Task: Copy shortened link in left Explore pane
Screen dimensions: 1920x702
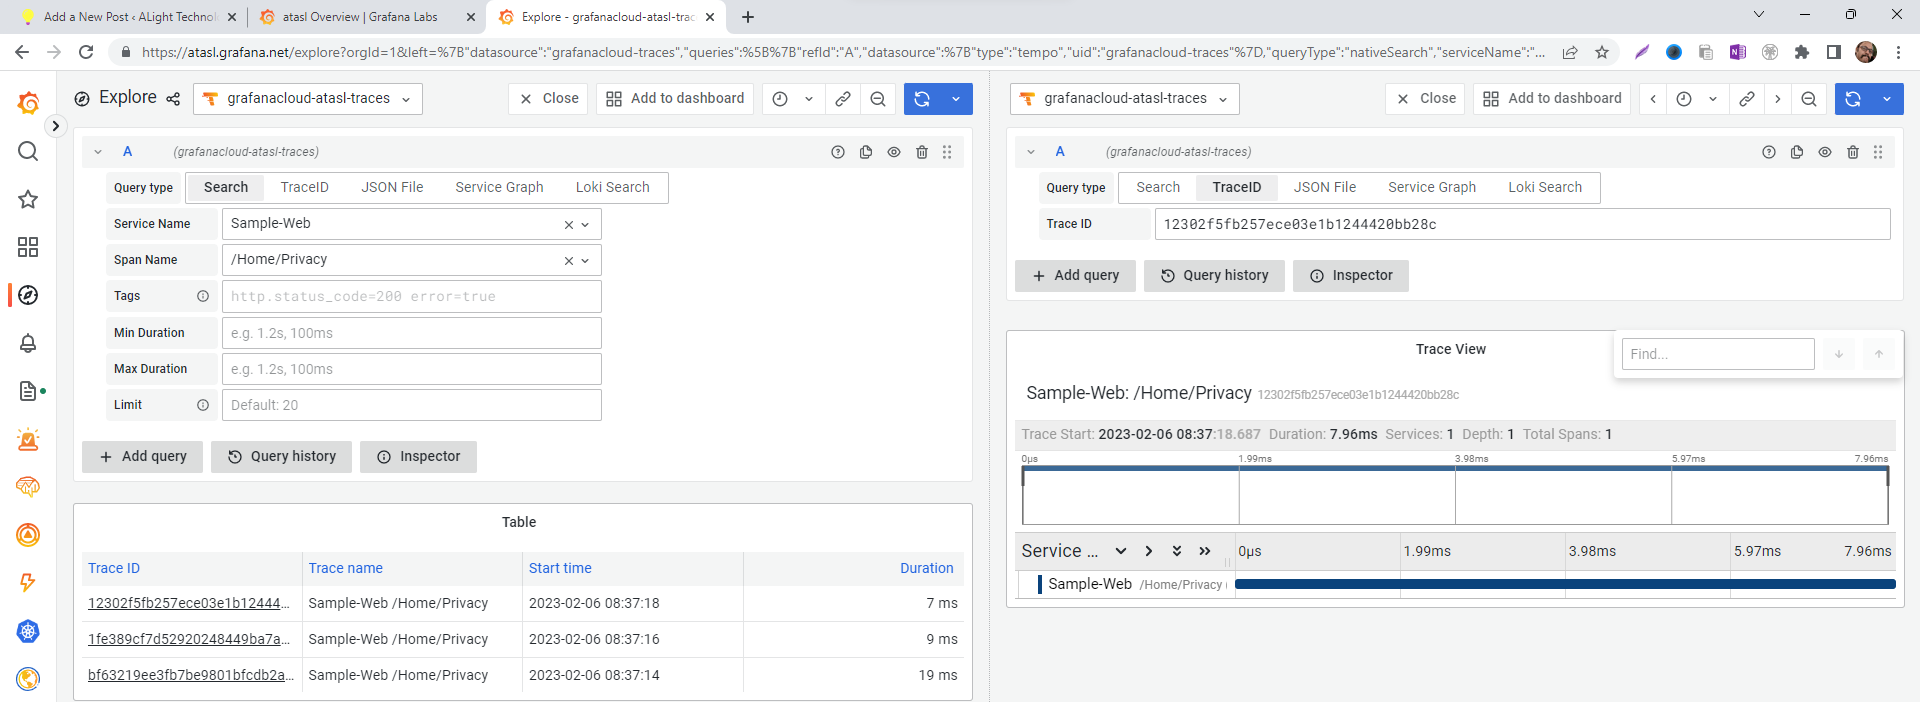Action: pos(843,99)
